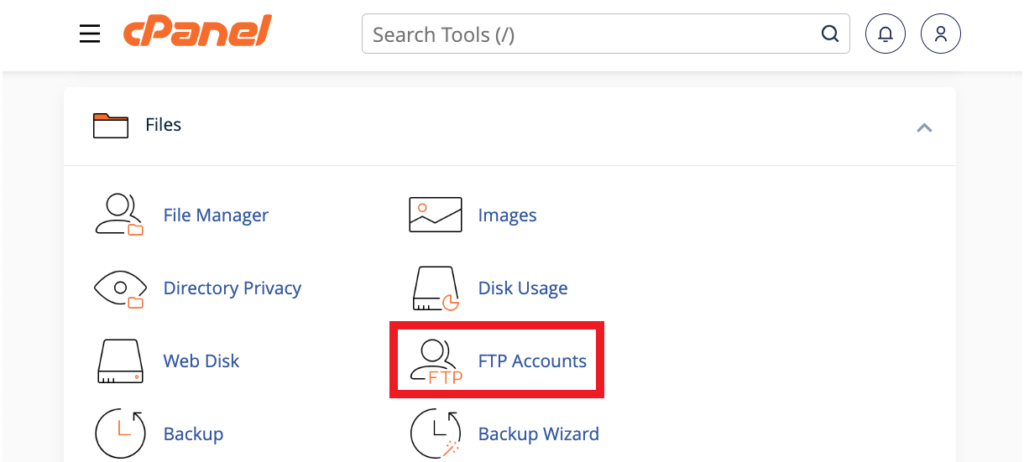Click the Backup Wizard wand icon
Viewport: 1024px width, 462px height.
tap(436, 434)
